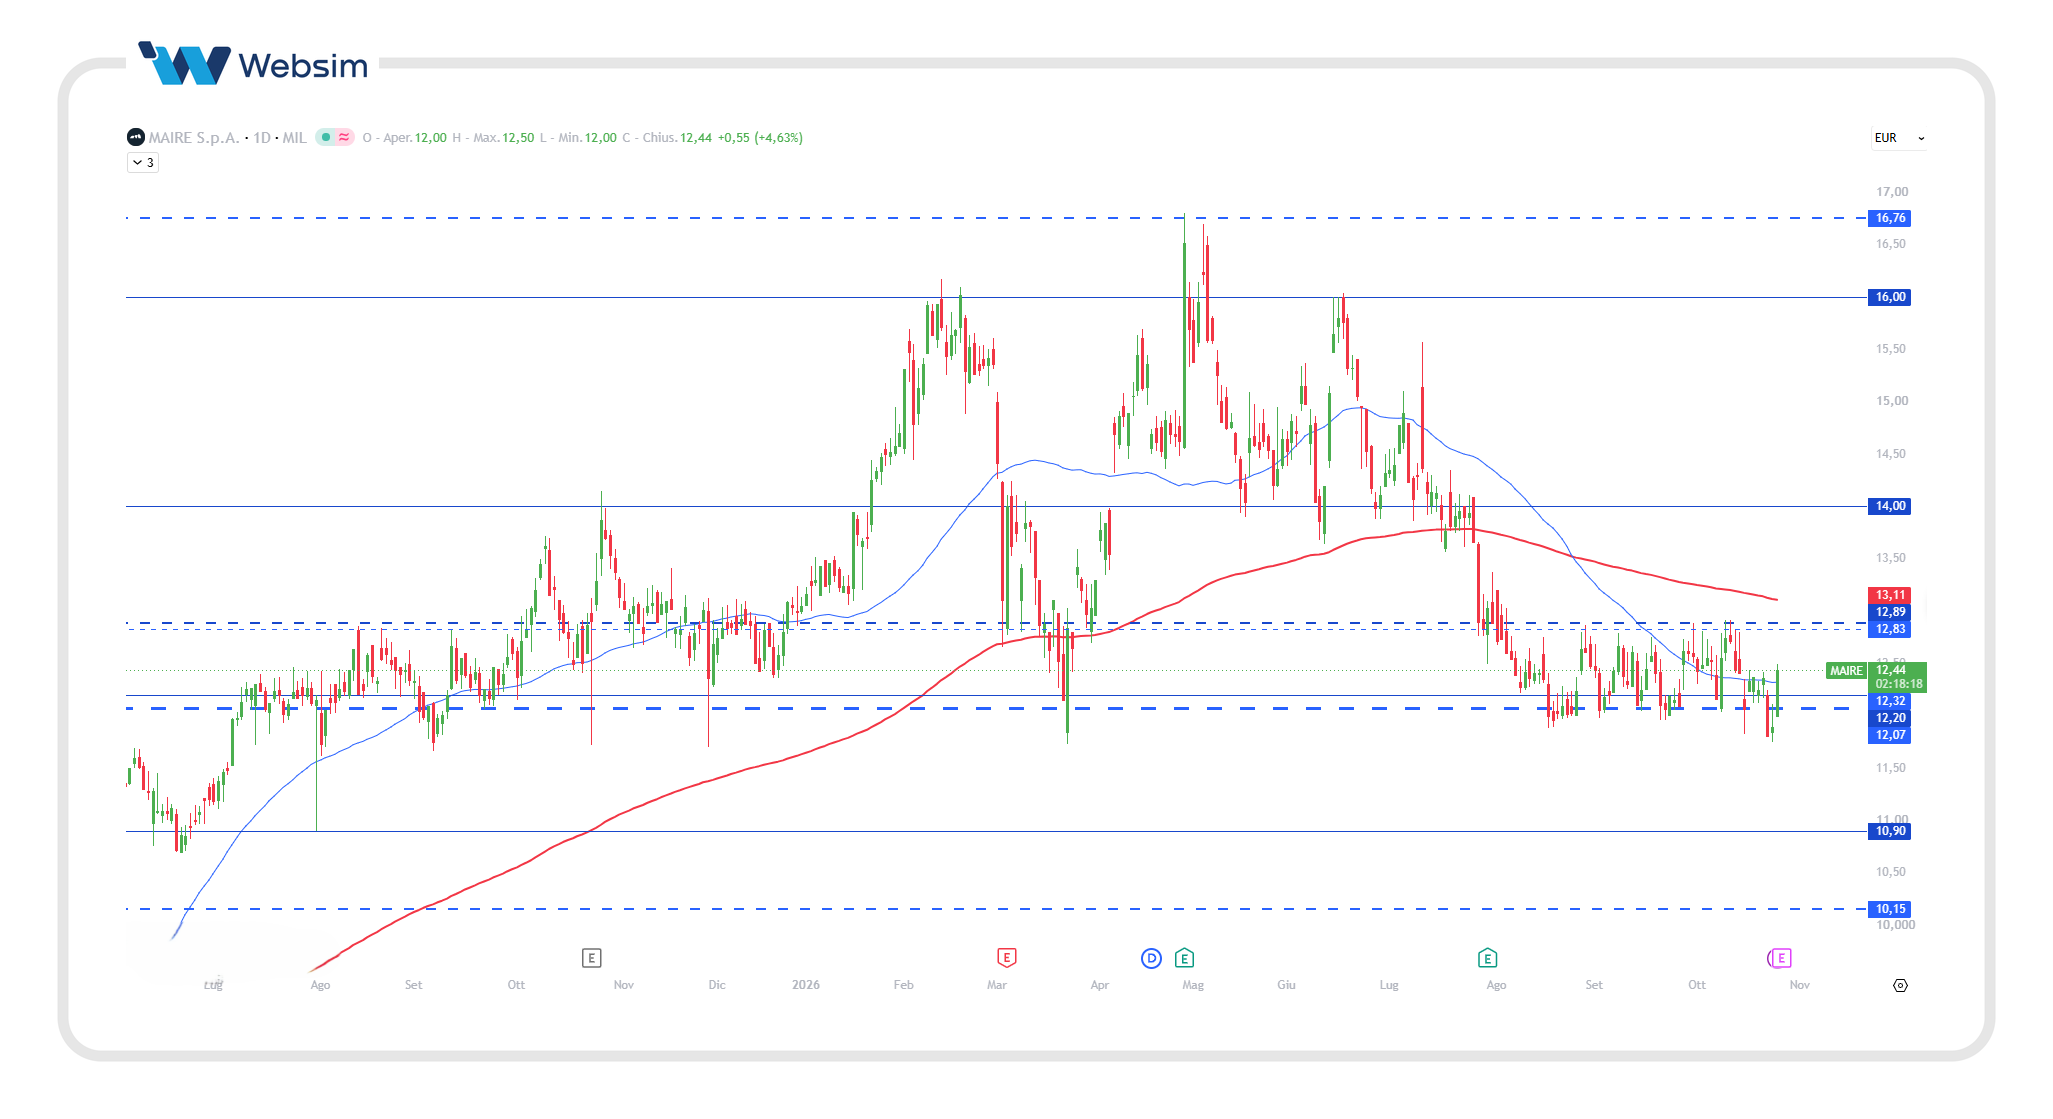Click the green MAIRE price-line label
Viewport: 2053px width, 1119px height.
1846,671
